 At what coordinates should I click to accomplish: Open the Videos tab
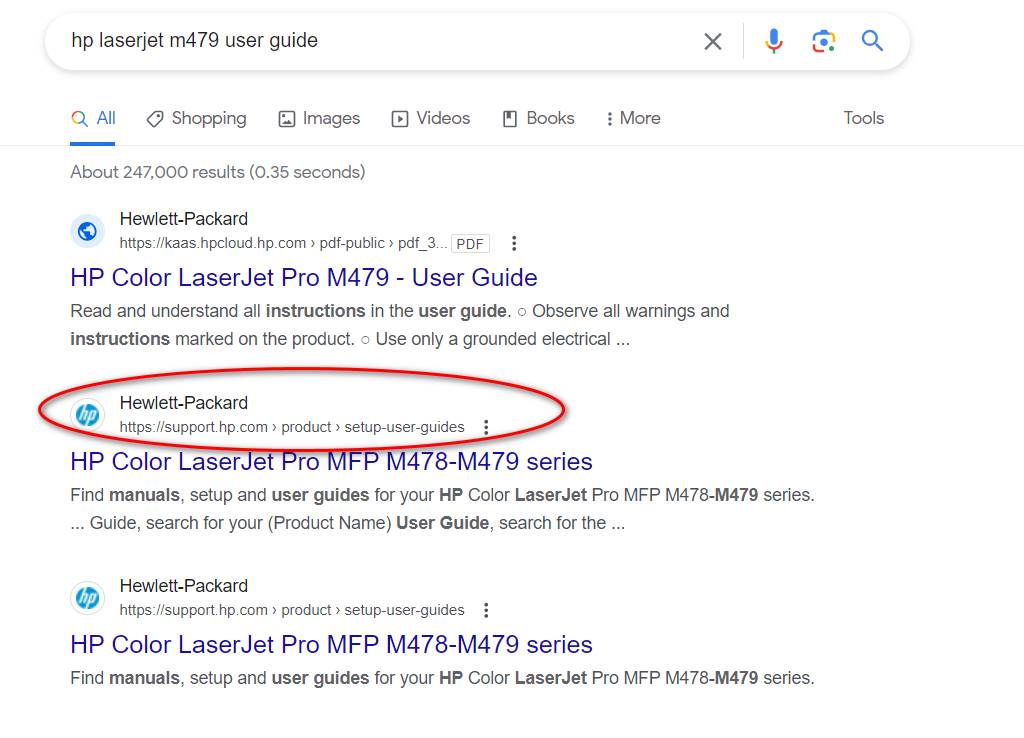(x=430, y=118)
